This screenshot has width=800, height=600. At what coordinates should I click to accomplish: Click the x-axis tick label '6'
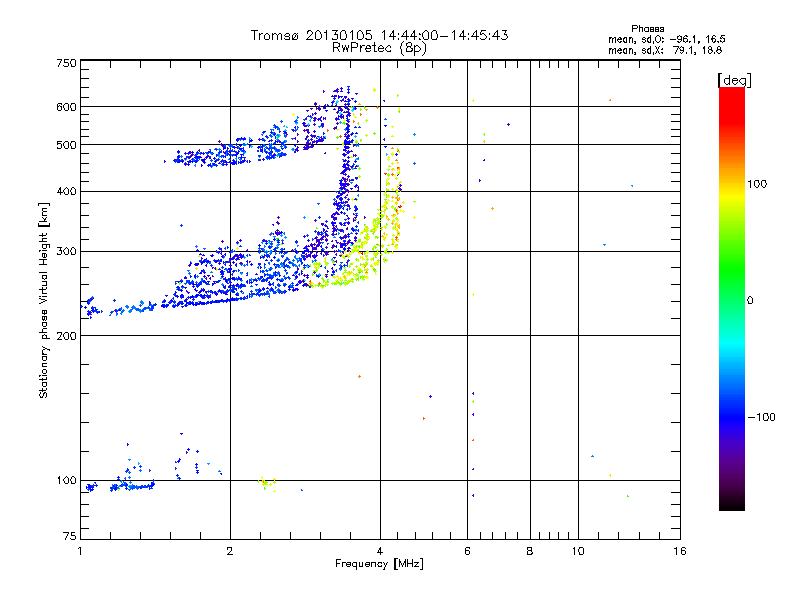(467, 551)
